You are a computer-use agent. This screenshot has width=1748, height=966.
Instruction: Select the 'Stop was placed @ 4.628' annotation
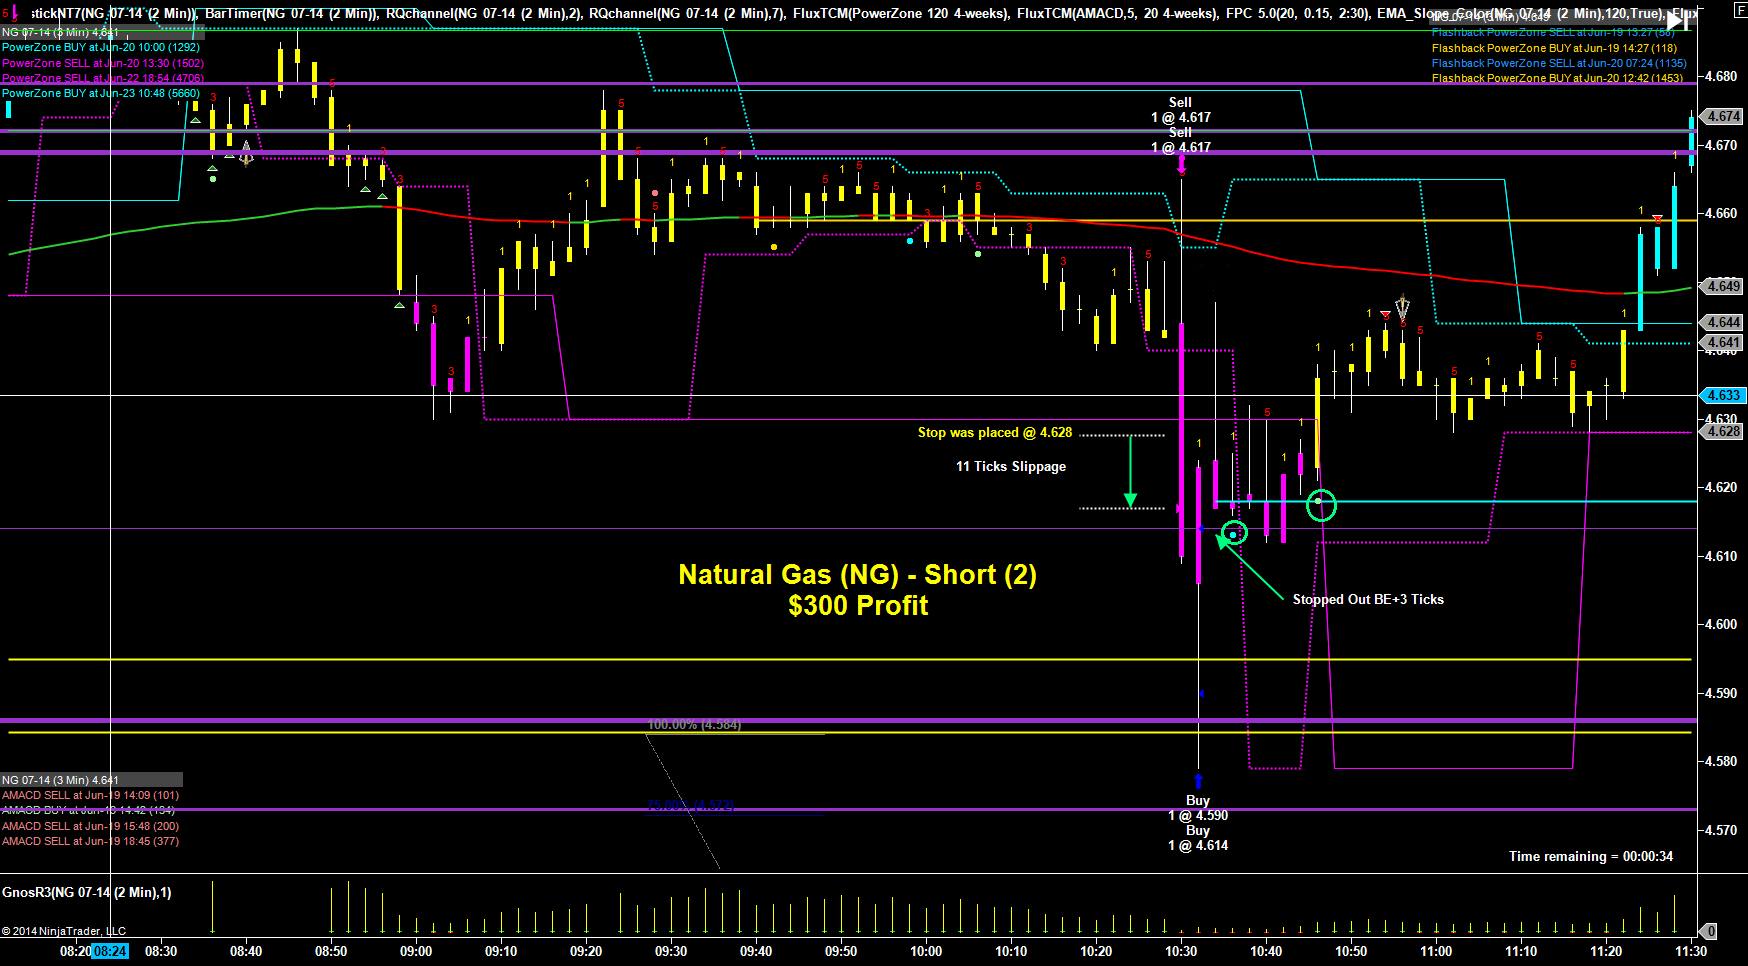point(995,432)
